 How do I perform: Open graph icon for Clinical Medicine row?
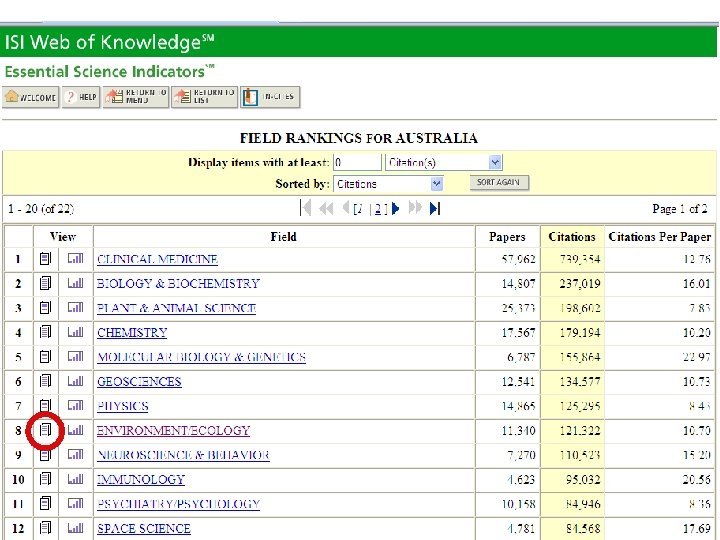tap(75, 259)
